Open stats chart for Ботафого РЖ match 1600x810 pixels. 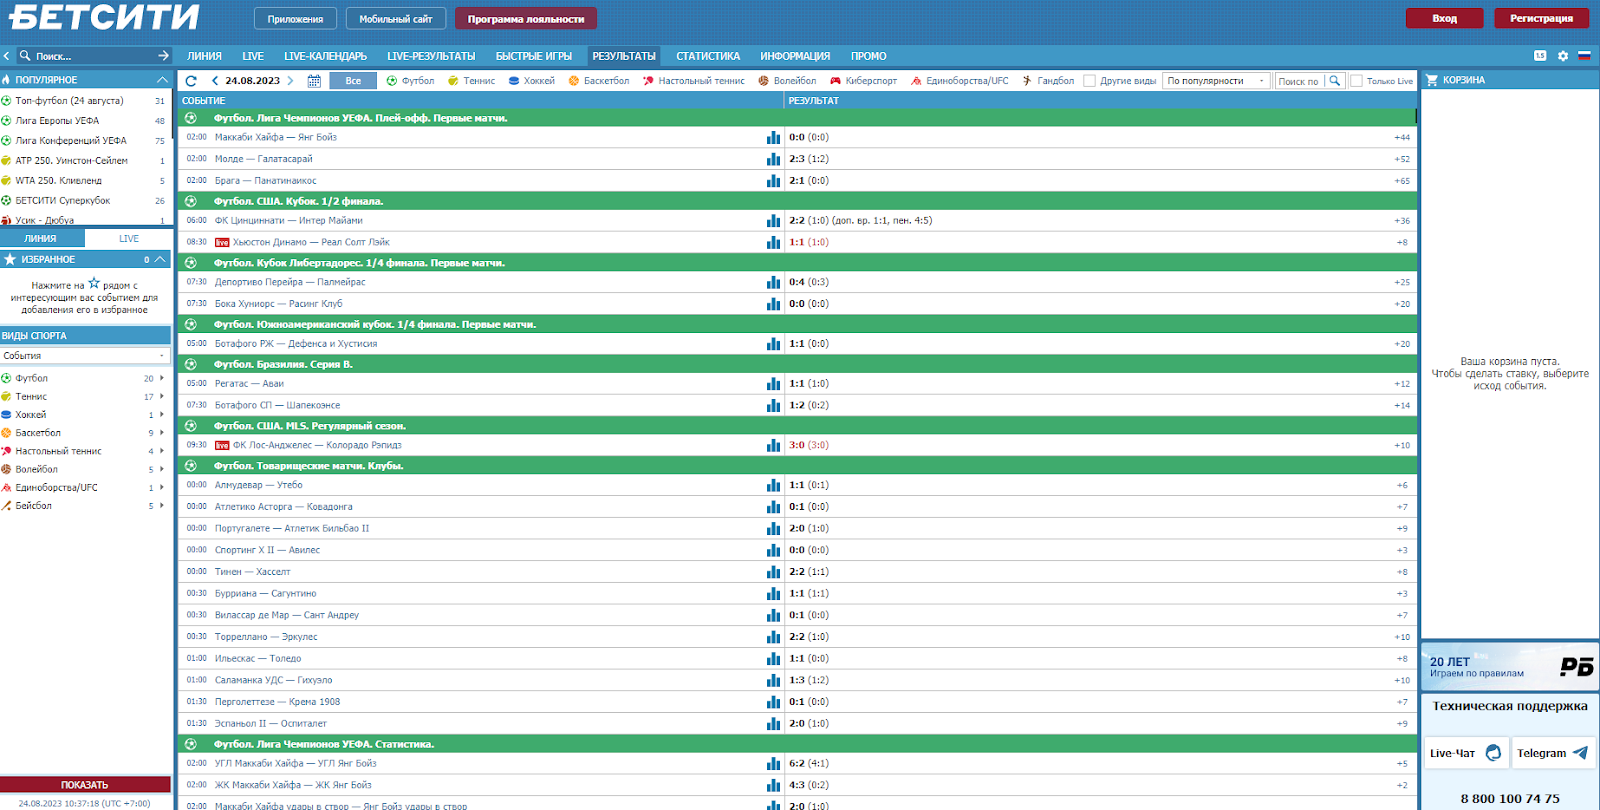[773, 344]
